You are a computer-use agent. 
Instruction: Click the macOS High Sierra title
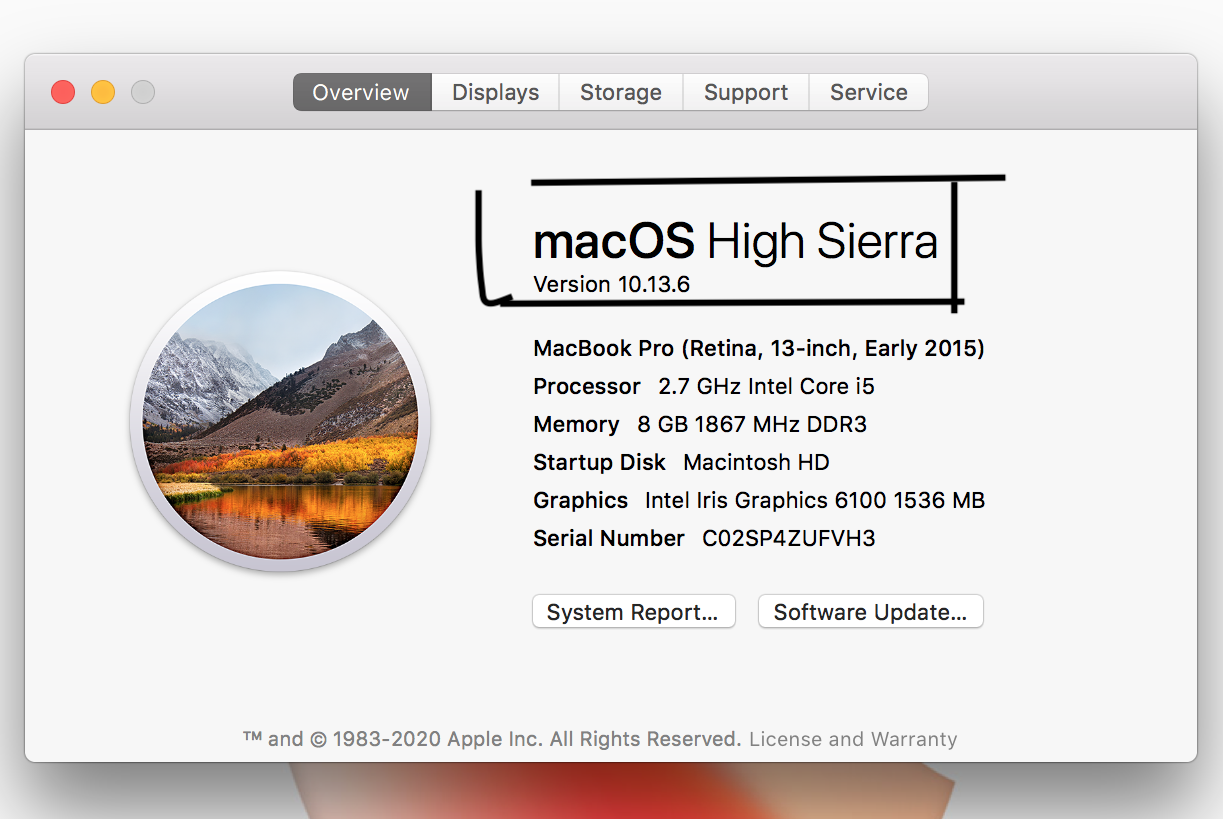[x=736, y=241]
